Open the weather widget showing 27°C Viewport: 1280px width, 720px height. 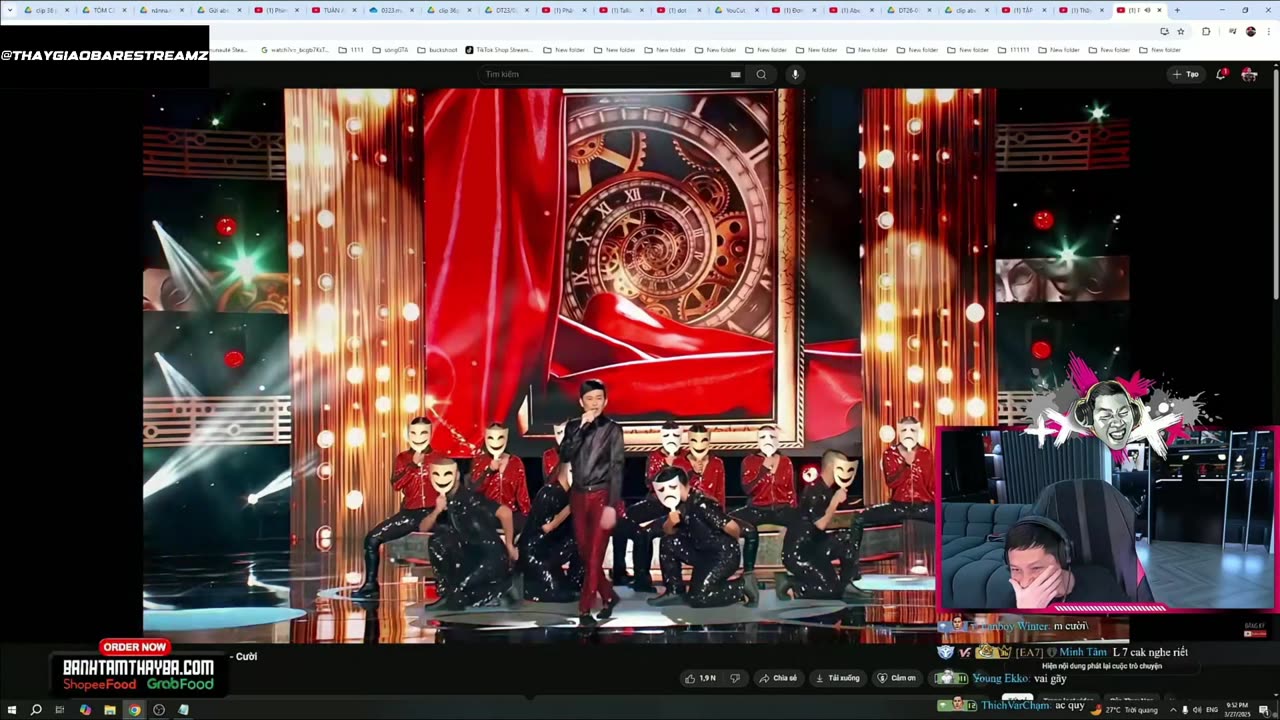(x=1125, y=710)
